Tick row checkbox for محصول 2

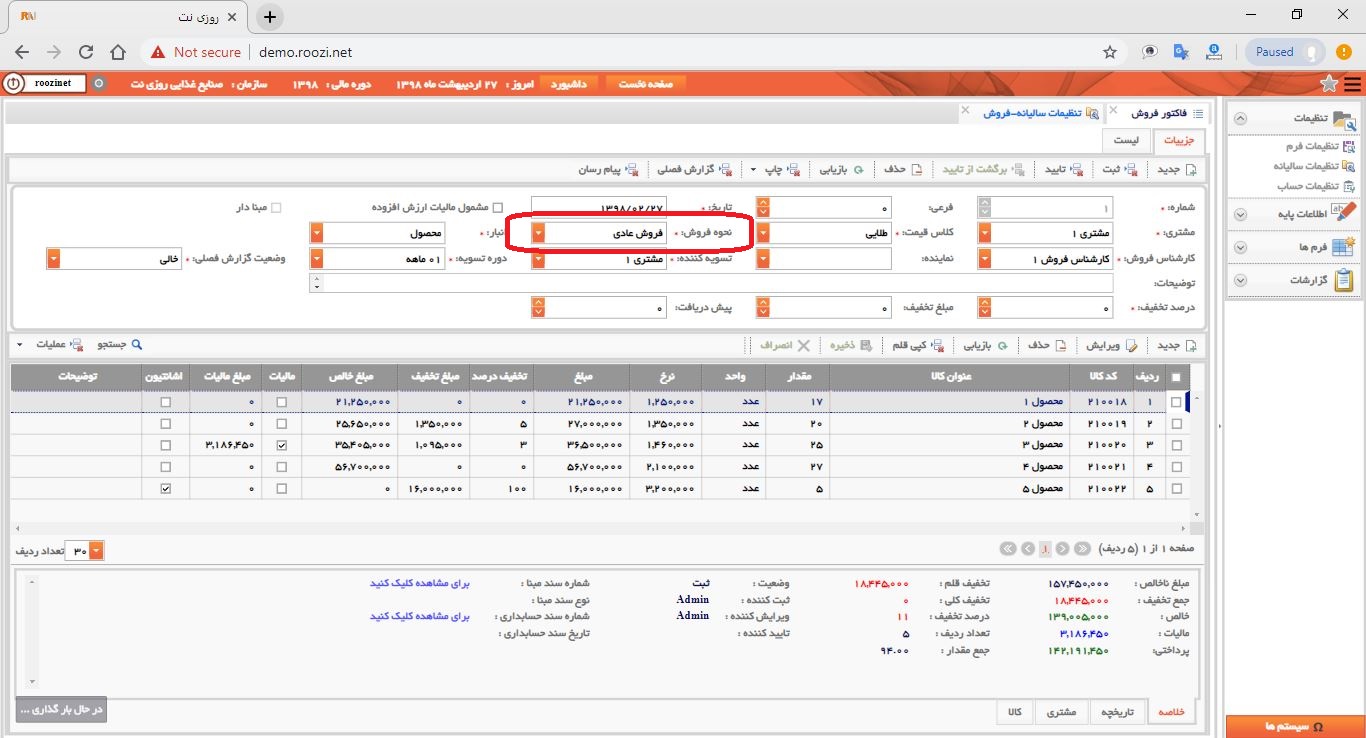(x=1176, y=424)
